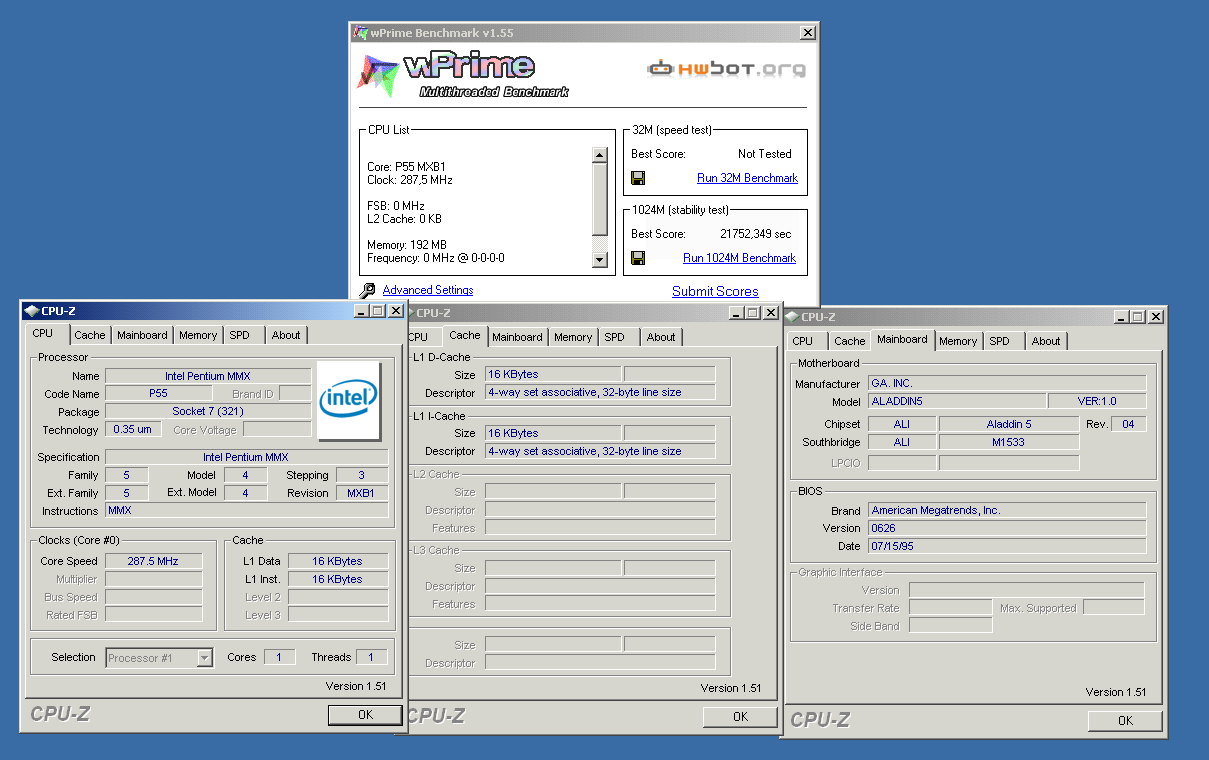Click Submit Scores link

[715, 291]
